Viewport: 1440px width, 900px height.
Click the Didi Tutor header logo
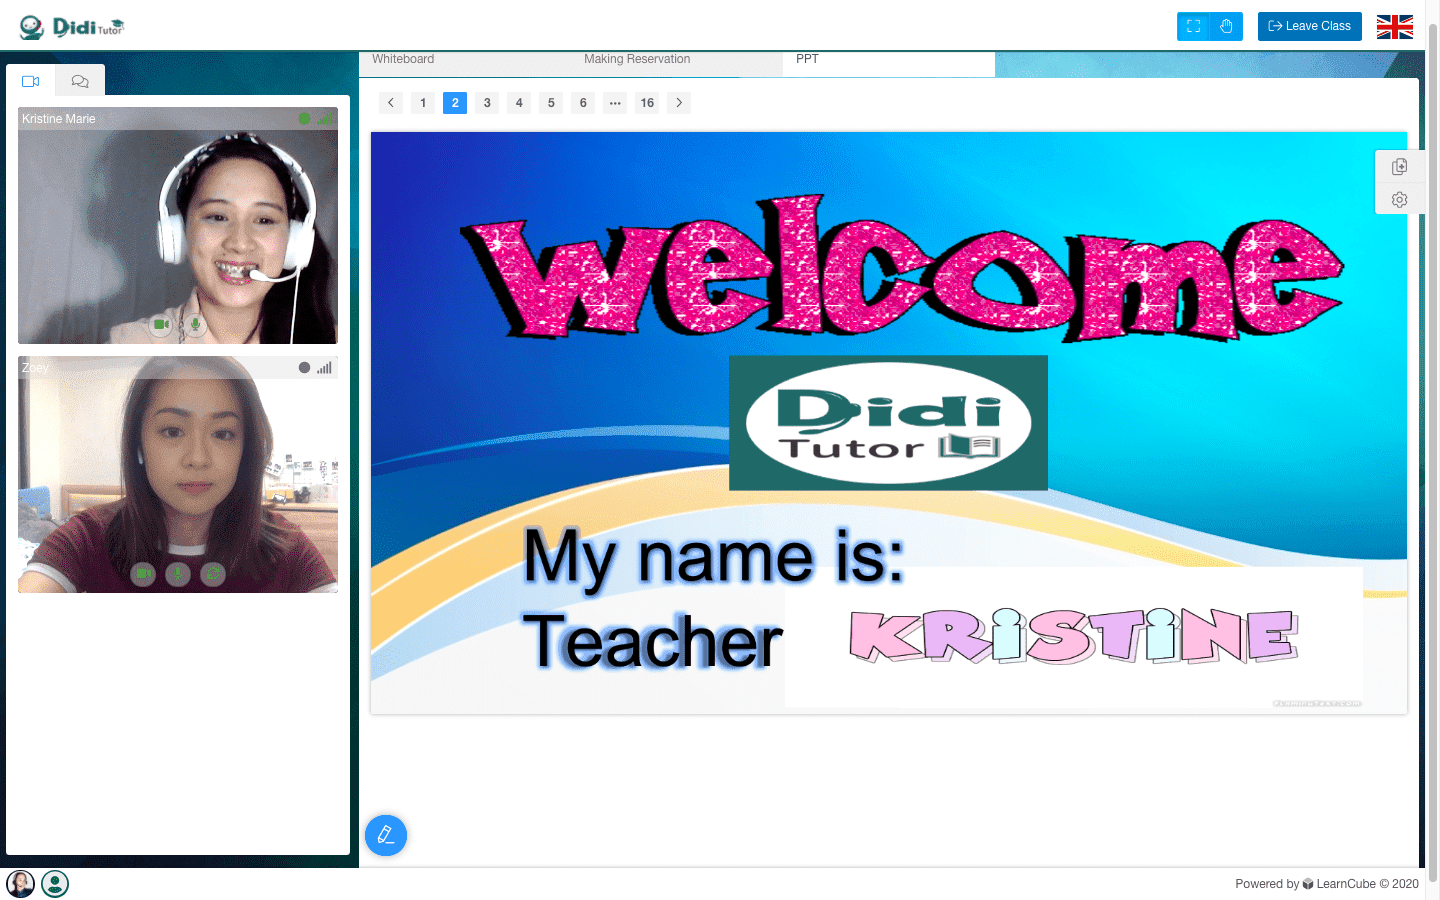click(x=72, y=27)
